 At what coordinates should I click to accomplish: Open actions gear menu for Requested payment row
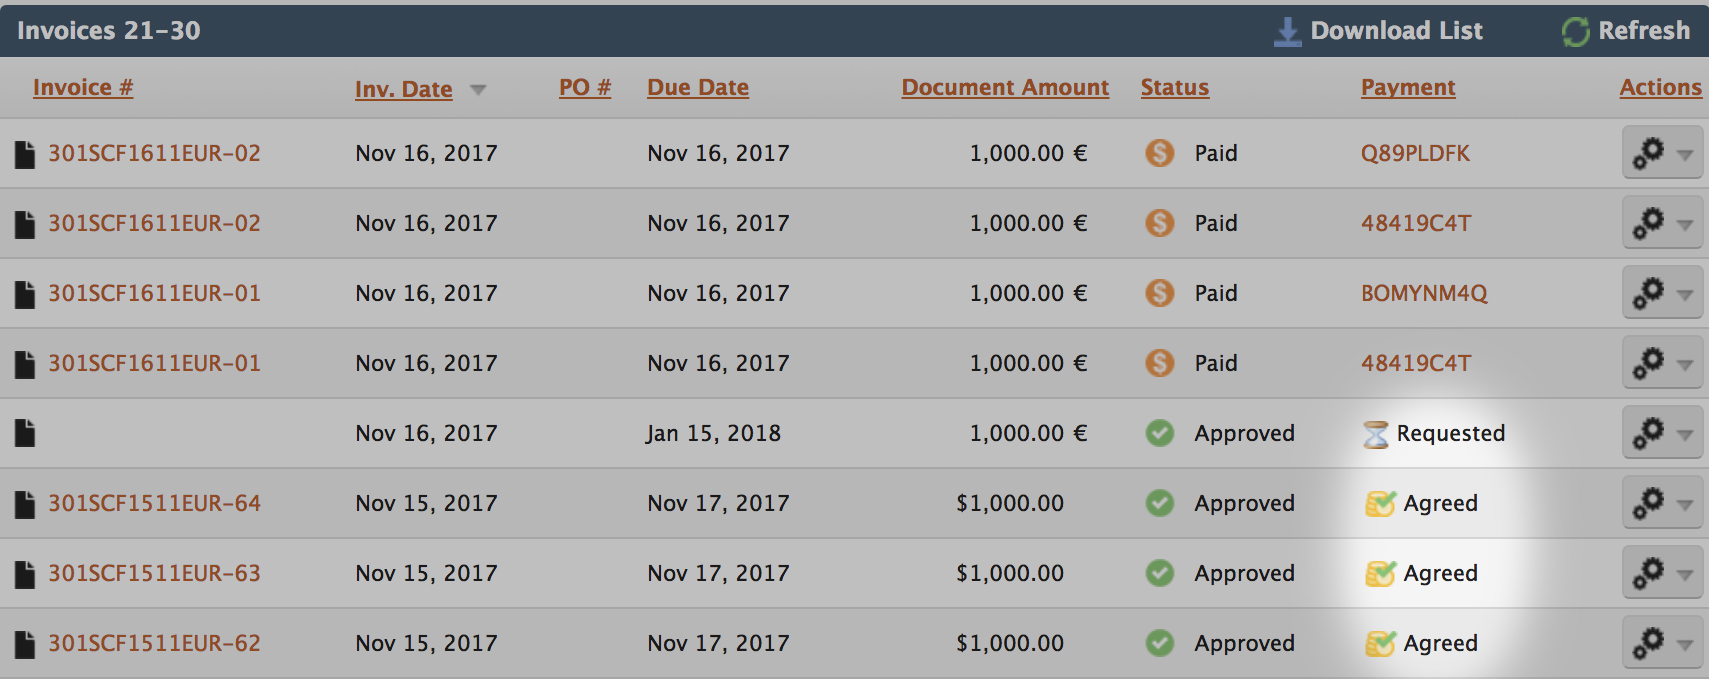coord(1648,433)
